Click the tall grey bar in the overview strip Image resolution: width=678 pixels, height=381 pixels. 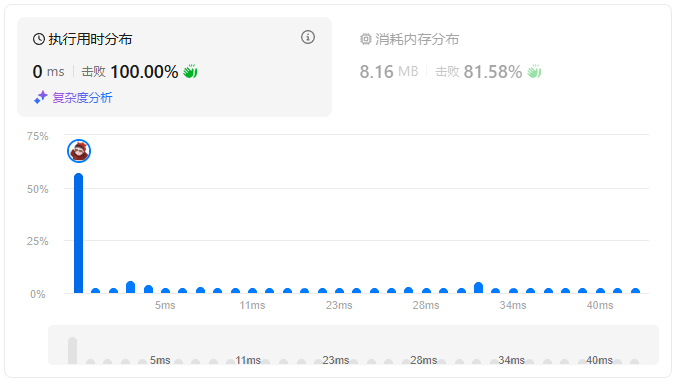[x=73, y=351]
